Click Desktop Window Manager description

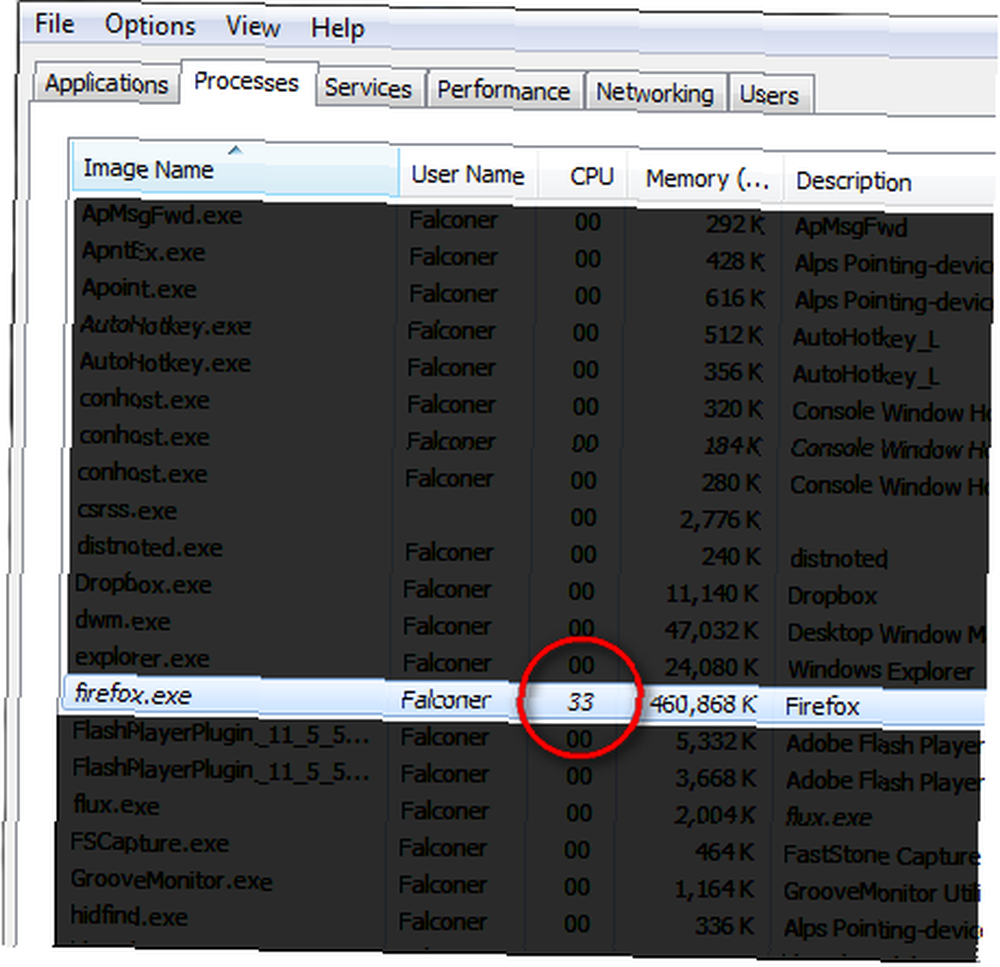tap(886, 633)
